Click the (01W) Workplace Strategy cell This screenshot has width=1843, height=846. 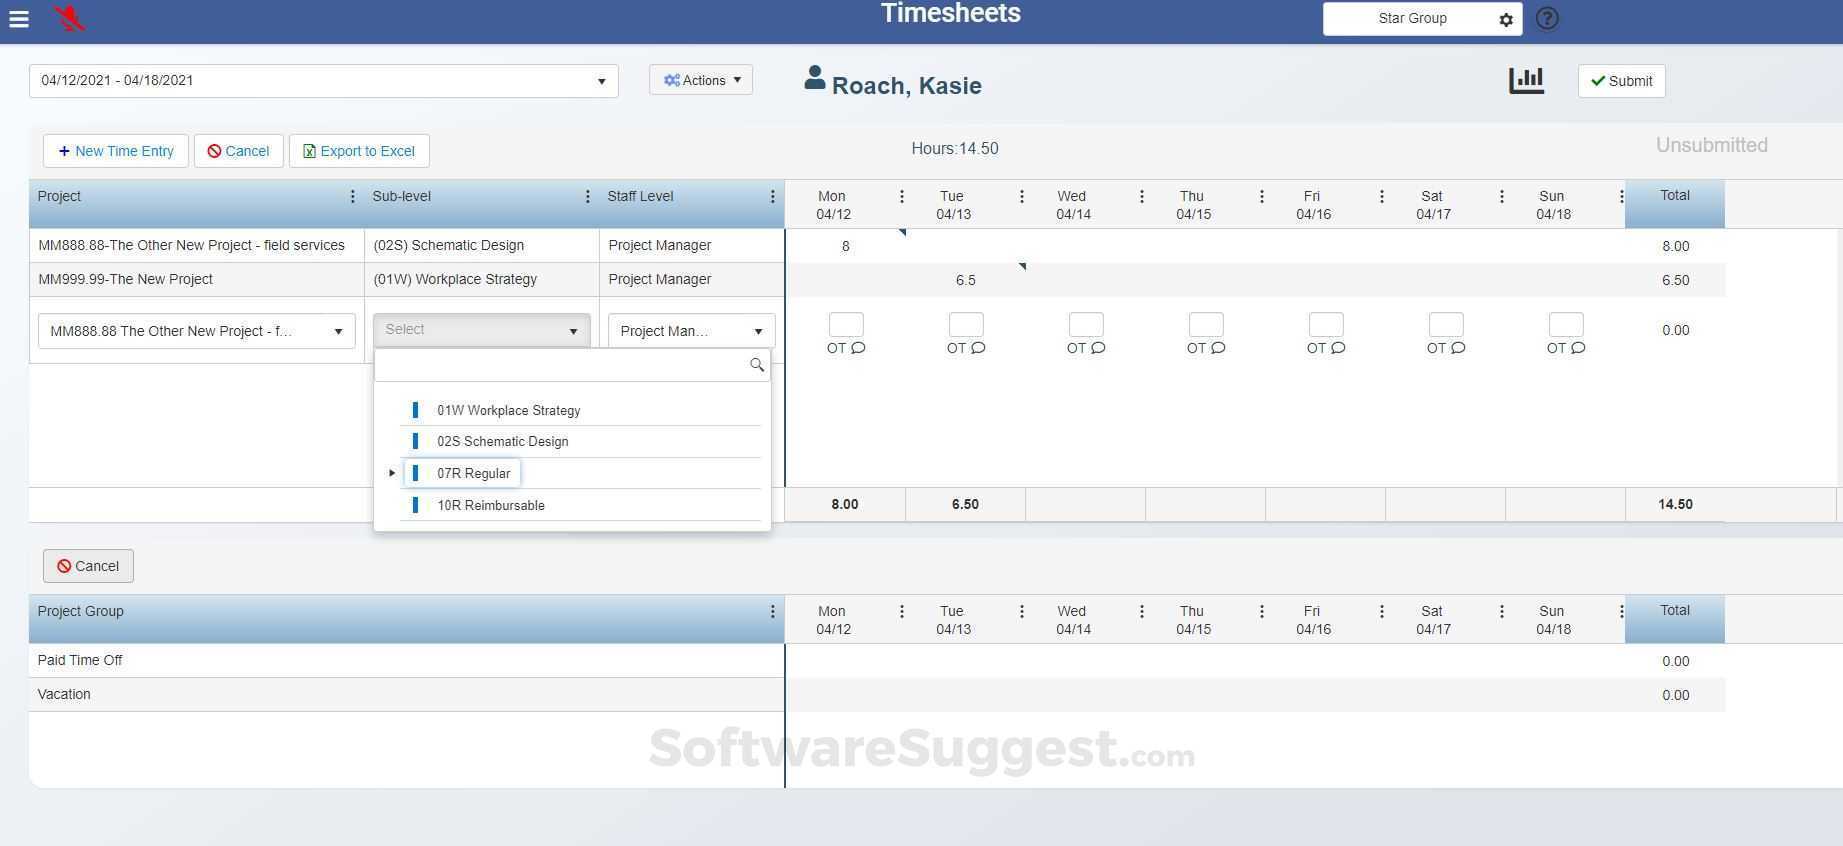(482, 280)
